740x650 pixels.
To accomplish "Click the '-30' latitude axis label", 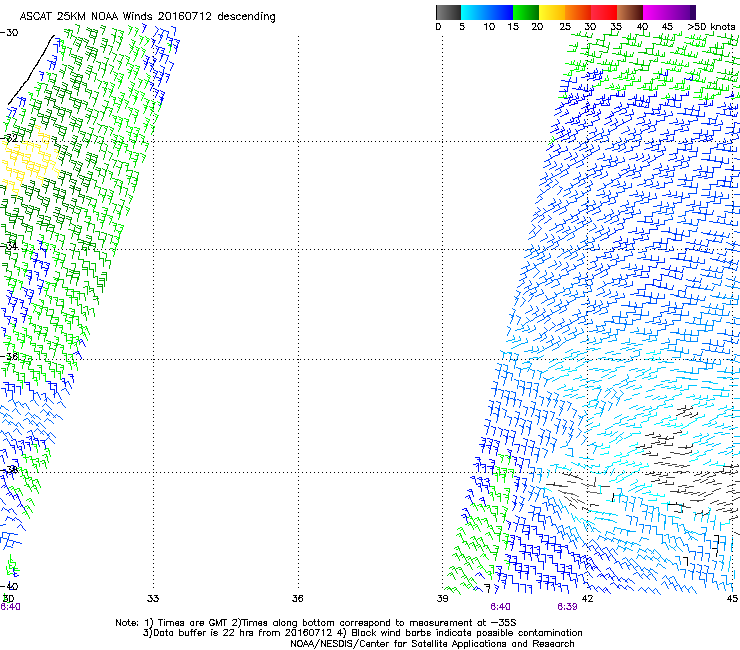I will pyautogui.click(x=9, y=33).
